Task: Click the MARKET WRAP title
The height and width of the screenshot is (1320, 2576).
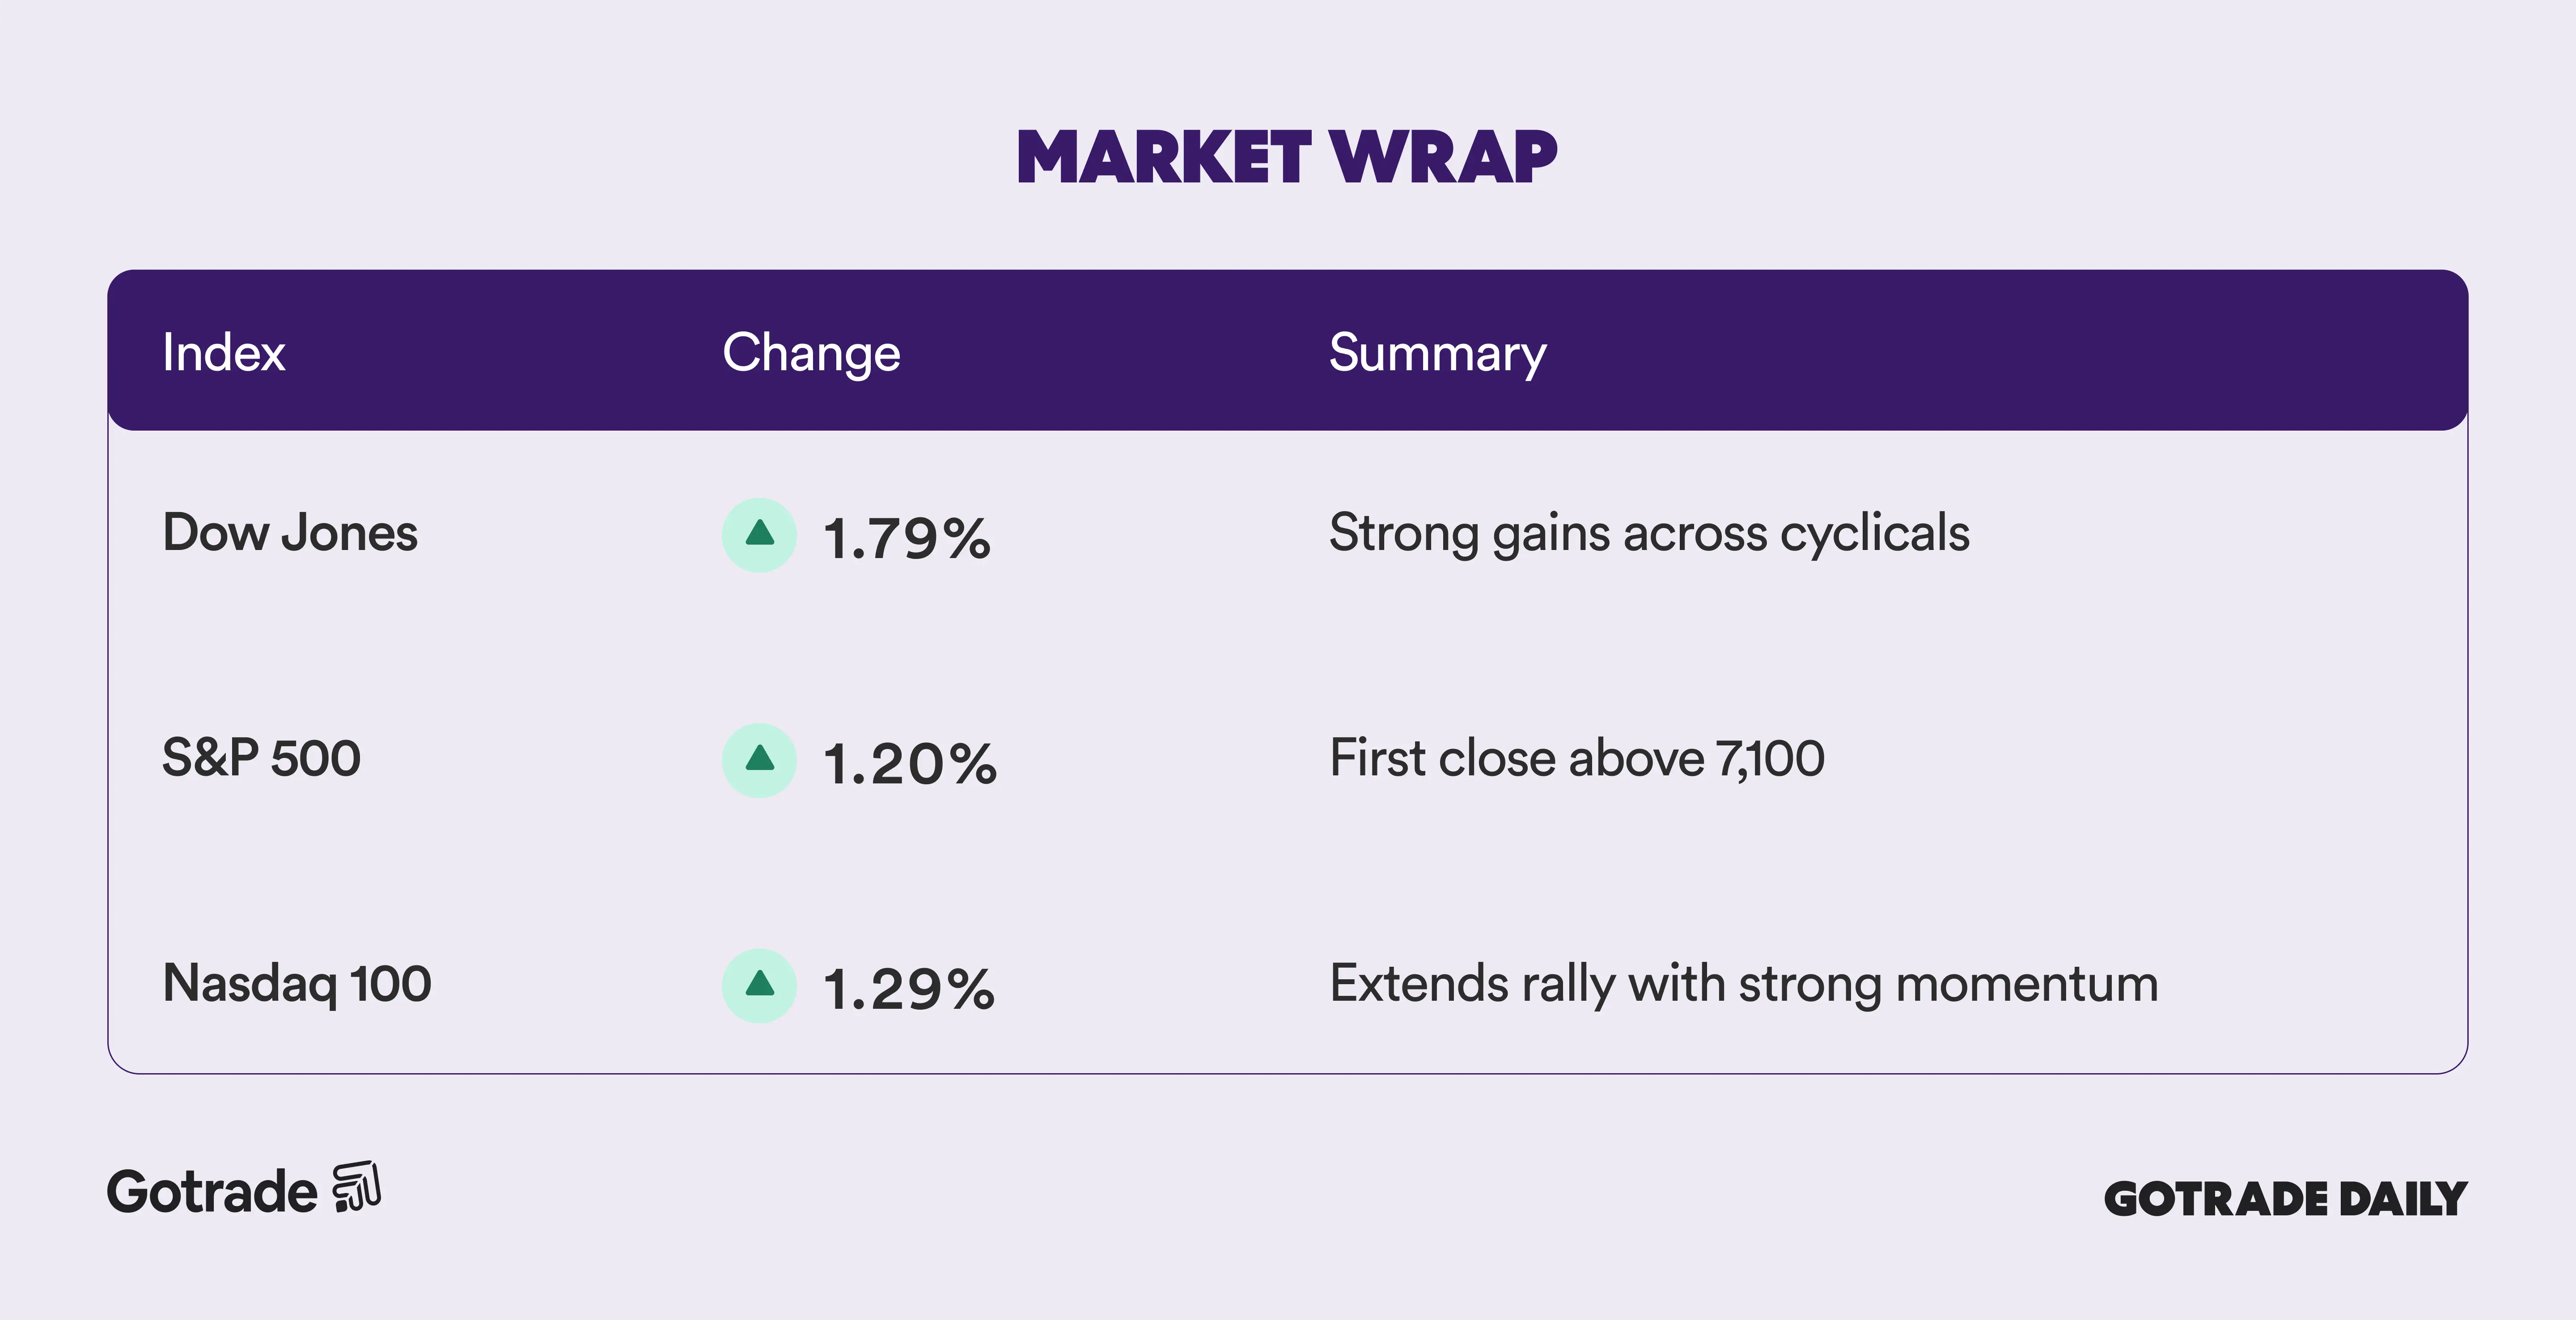Action: [1287, 158]
